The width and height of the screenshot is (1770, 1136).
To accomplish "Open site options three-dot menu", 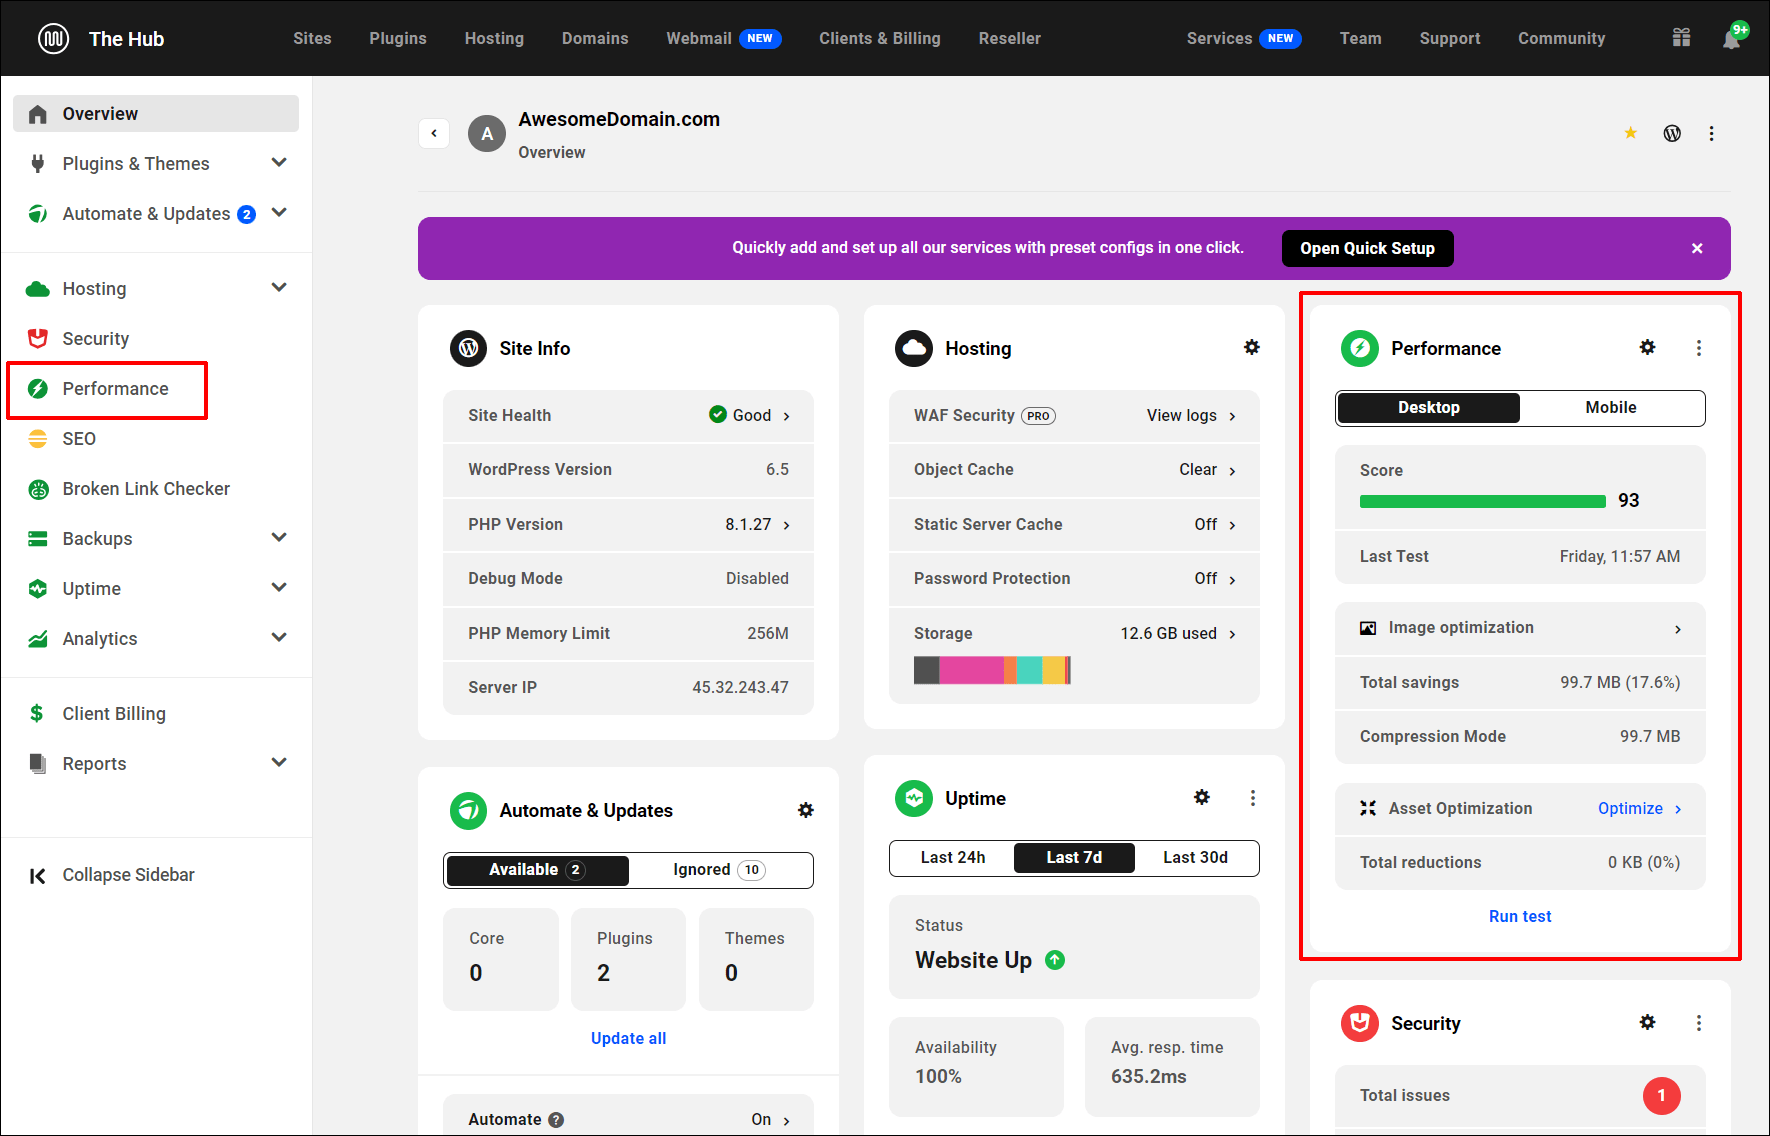I will coord(1711,133).
